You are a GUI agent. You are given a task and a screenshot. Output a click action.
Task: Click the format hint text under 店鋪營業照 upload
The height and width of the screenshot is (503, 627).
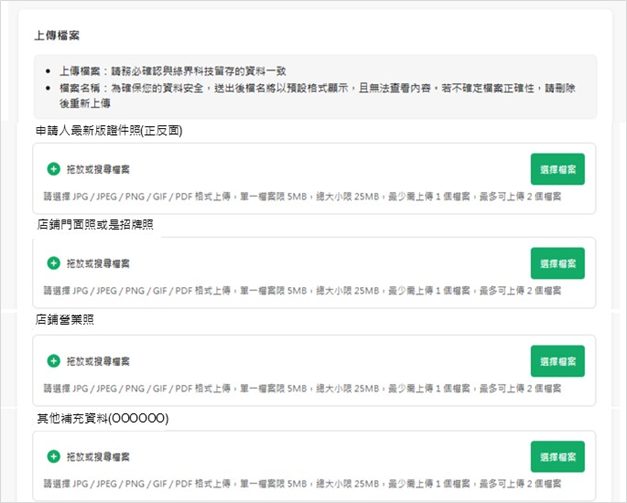(x=302, y=388)
